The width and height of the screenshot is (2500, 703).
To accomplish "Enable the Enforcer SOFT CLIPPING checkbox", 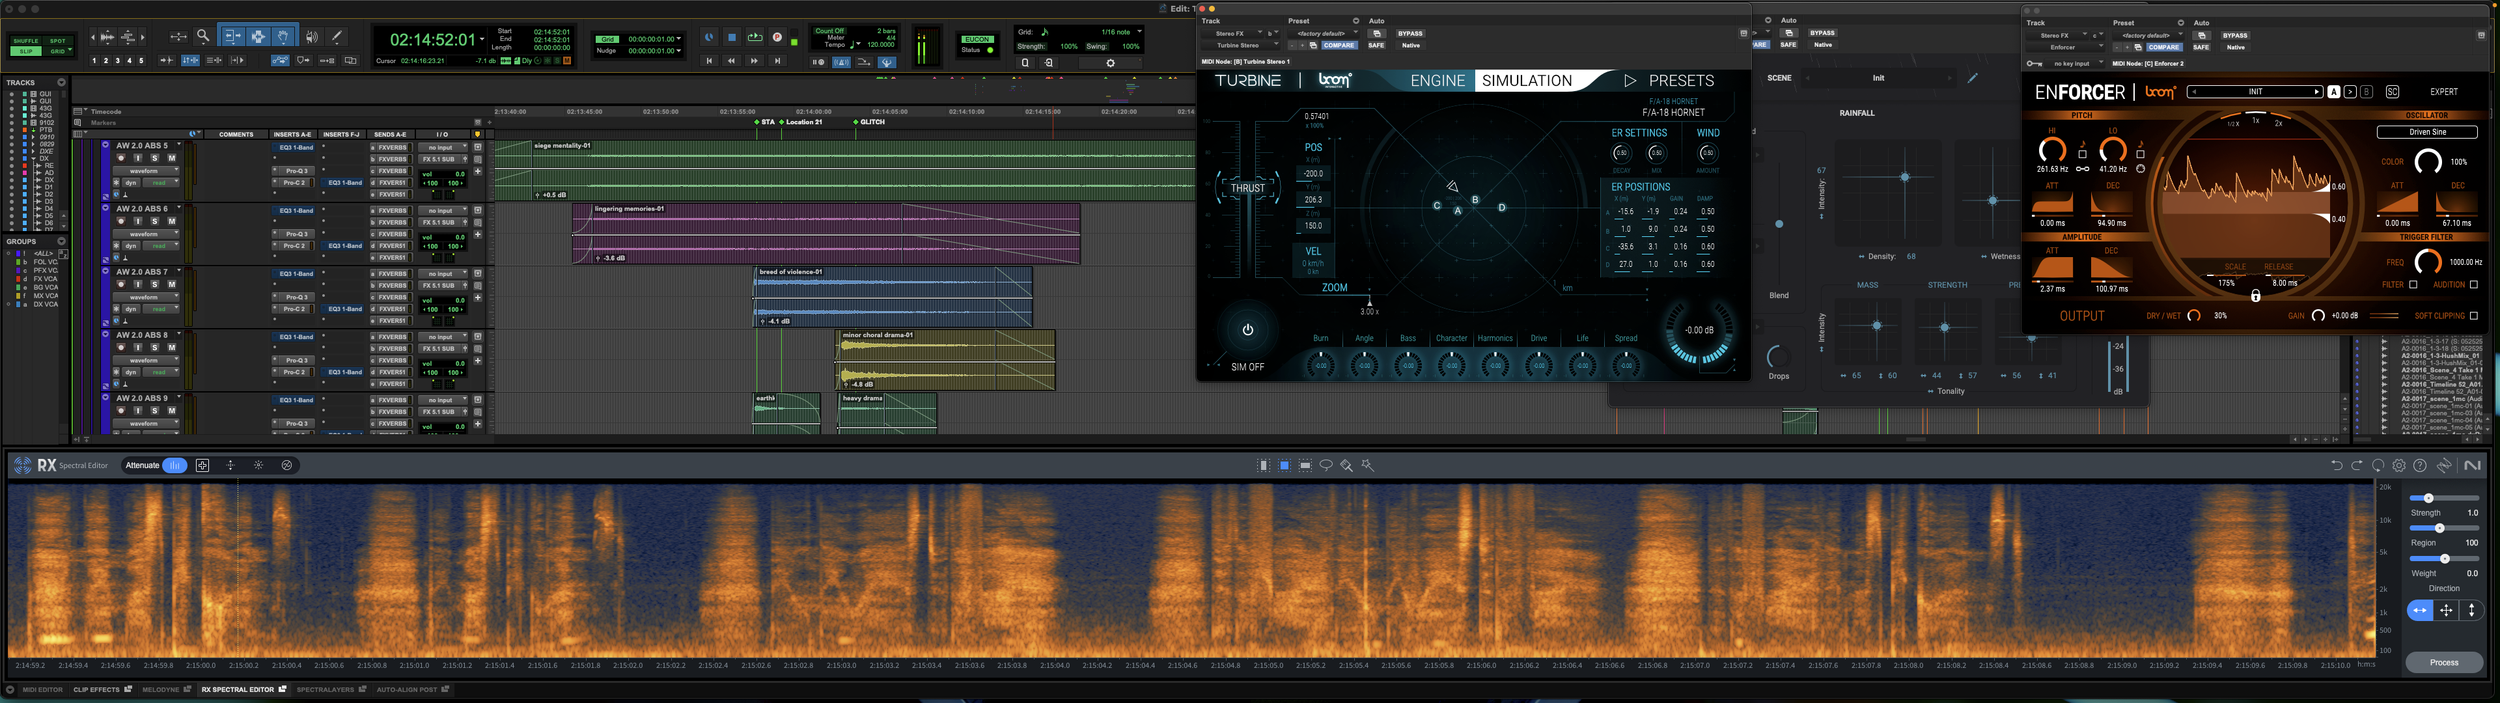I will tap(2474, 316).
